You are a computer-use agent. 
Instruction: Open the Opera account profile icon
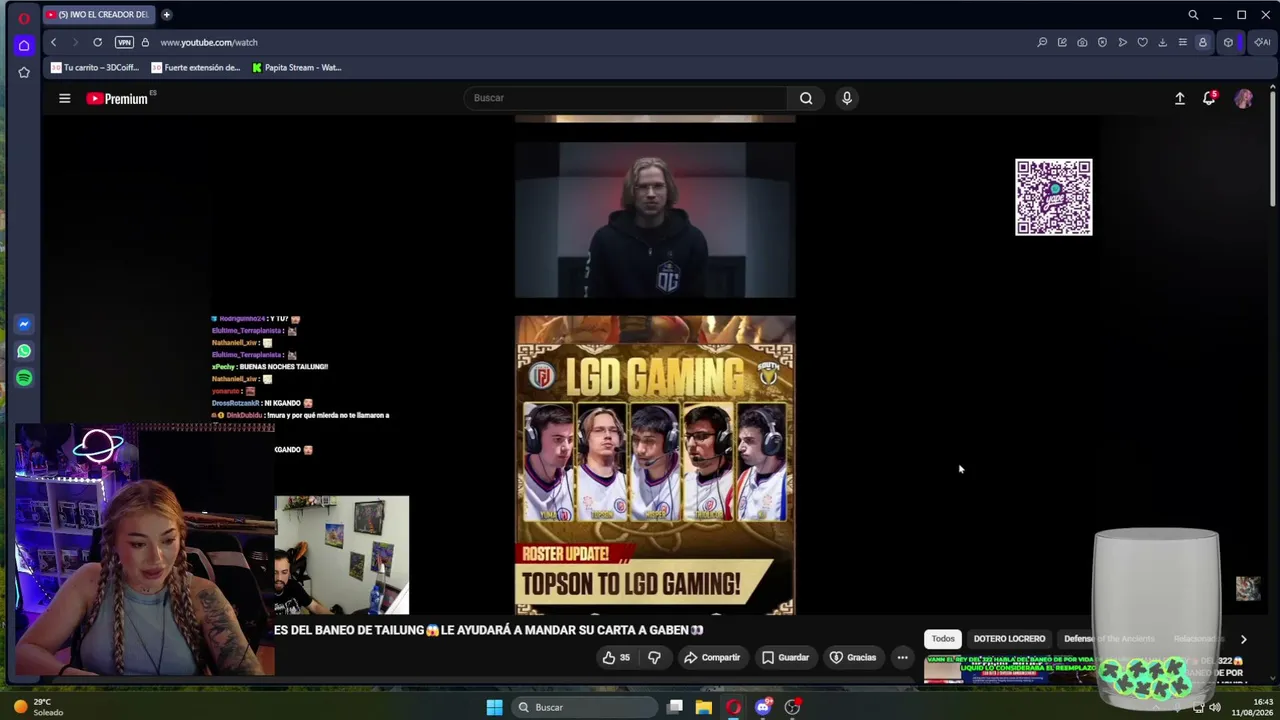[1203, 42]
